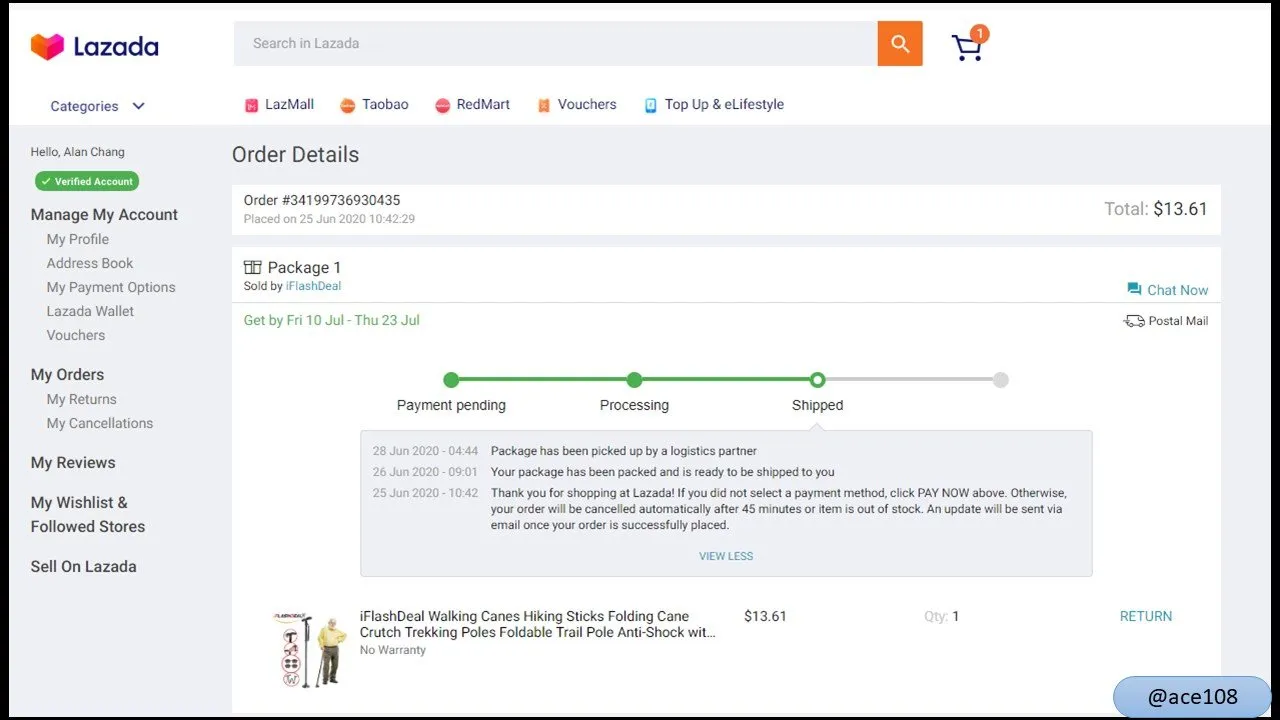The height and width of the screenshot is (720, 1280).
Task: Open the shopping cart icon
Action: pos(967,48)
